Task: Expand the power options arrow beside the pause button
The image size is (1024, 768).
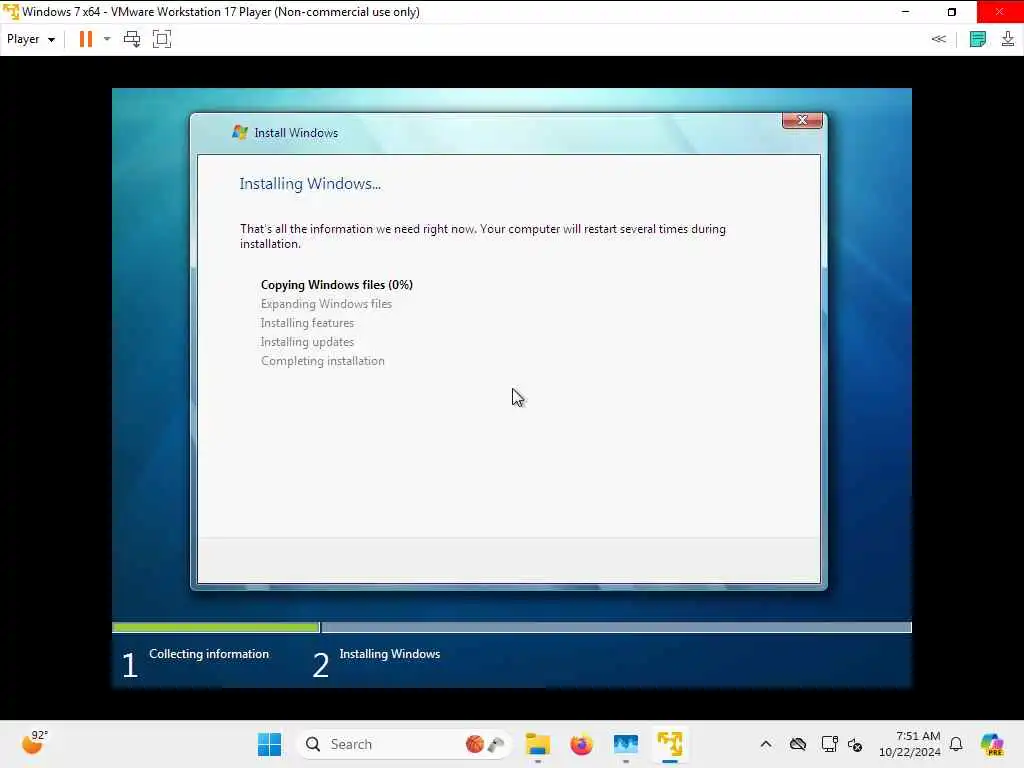Action: click(x=107, y=39)
